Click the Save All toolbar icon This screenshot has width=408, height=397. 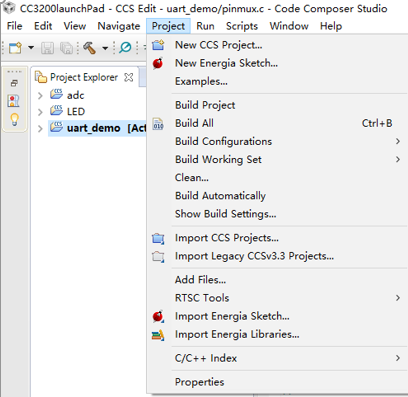tap(66, 48)
